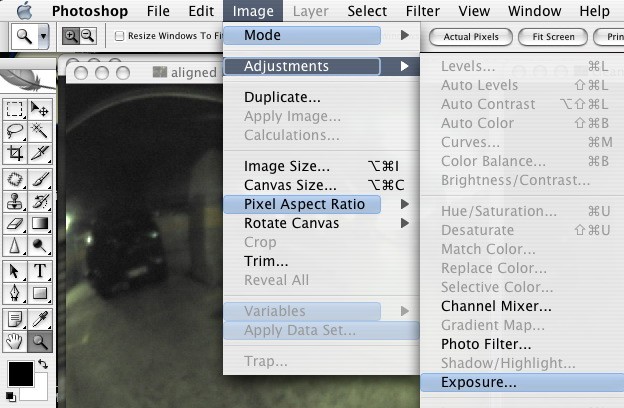Expand the Mode submenu

pyautogui.click(x=321, y=35)
